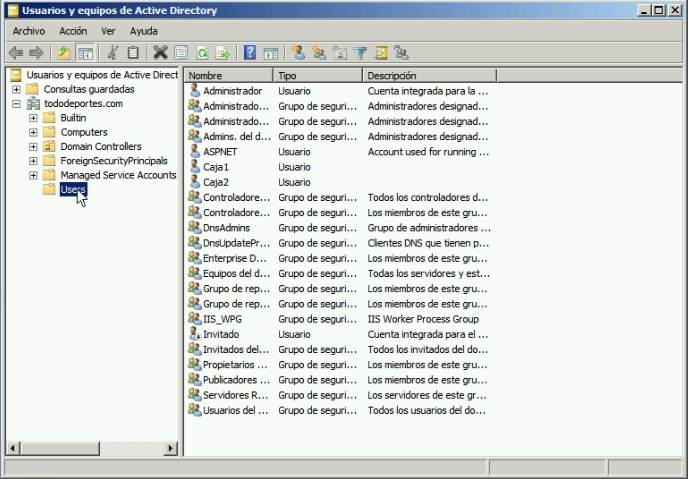Select the Admins. del d... group row
The width and height of the screenshot is (688, 479).
coord(339,136)
